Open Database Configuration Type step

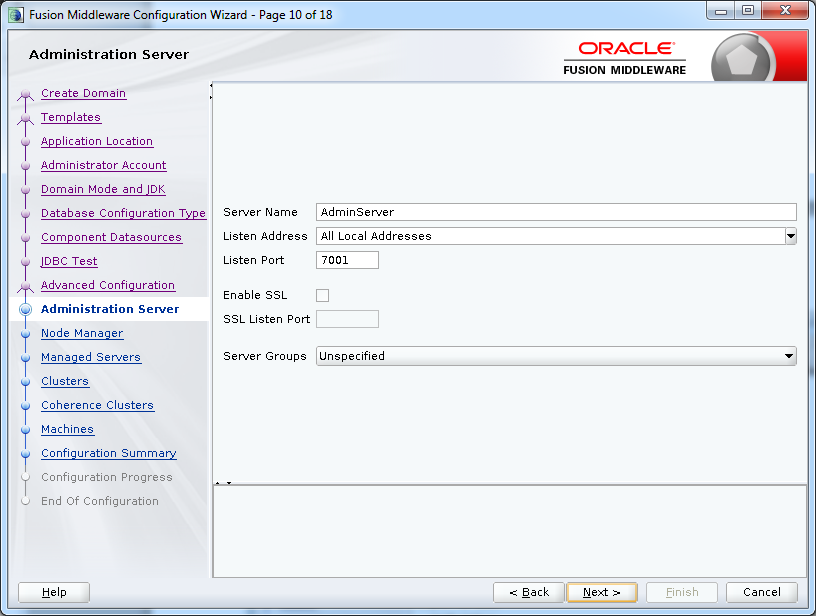123,213
